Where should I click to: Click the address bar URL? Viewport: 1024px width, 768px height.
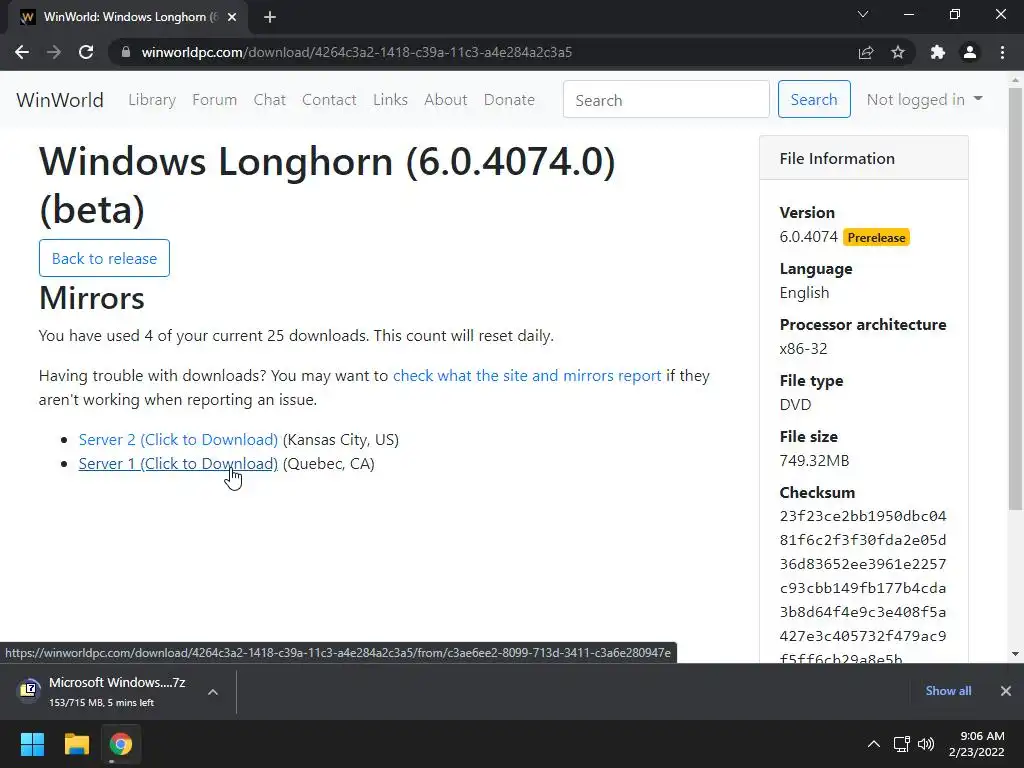click(x=357, y=52)
